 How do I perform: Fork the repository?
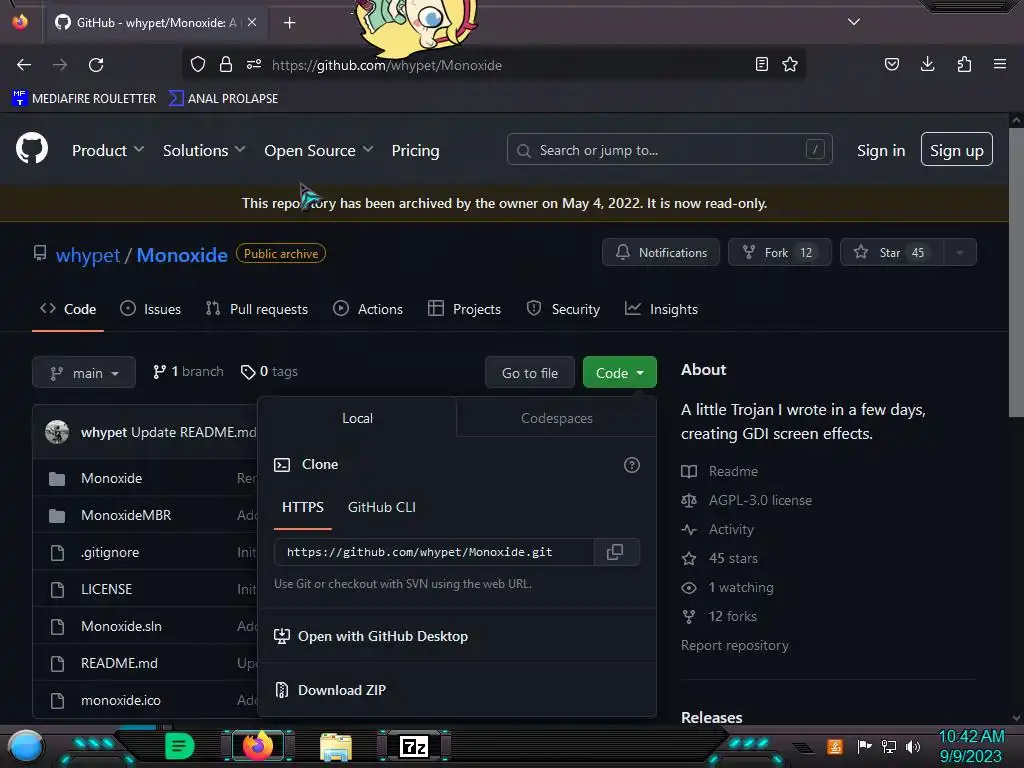coord(780,252)
